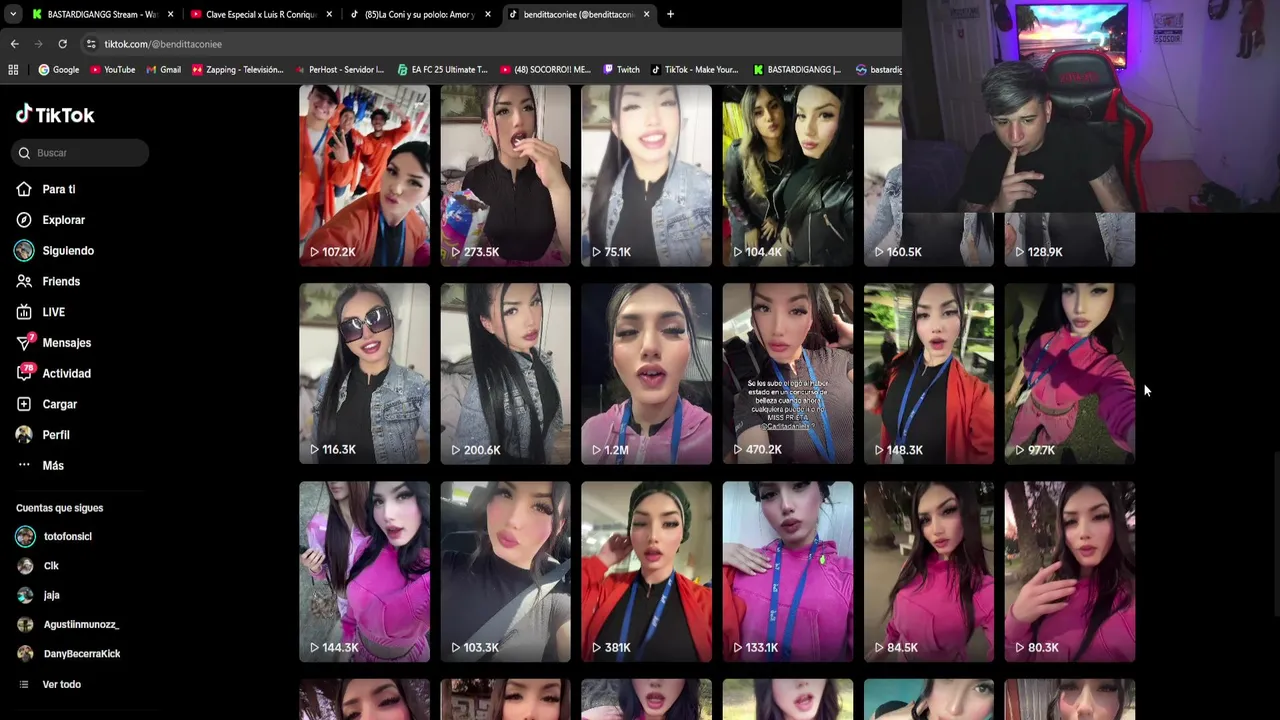Open Google bookmark
This screenshot has width=1280, height=720.
(59, 70)
